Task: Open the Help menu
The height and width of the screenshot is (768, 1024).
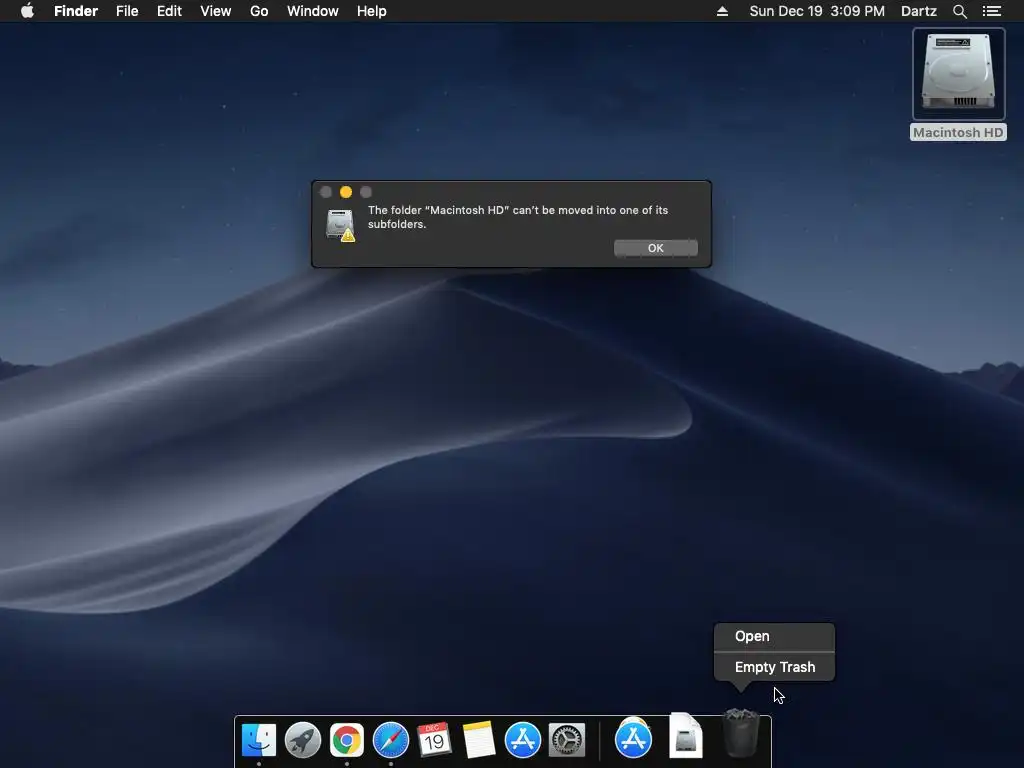Action: [372, 11]
